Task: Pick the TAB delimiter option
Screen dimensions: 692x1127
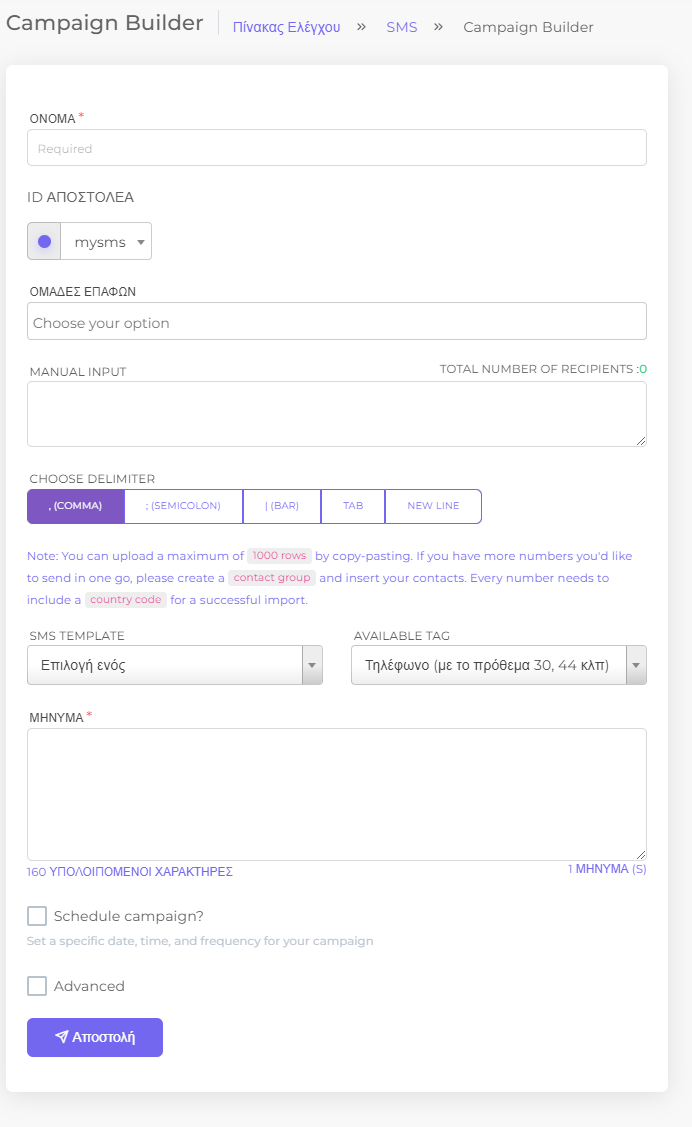Action: tap(353, 506)
